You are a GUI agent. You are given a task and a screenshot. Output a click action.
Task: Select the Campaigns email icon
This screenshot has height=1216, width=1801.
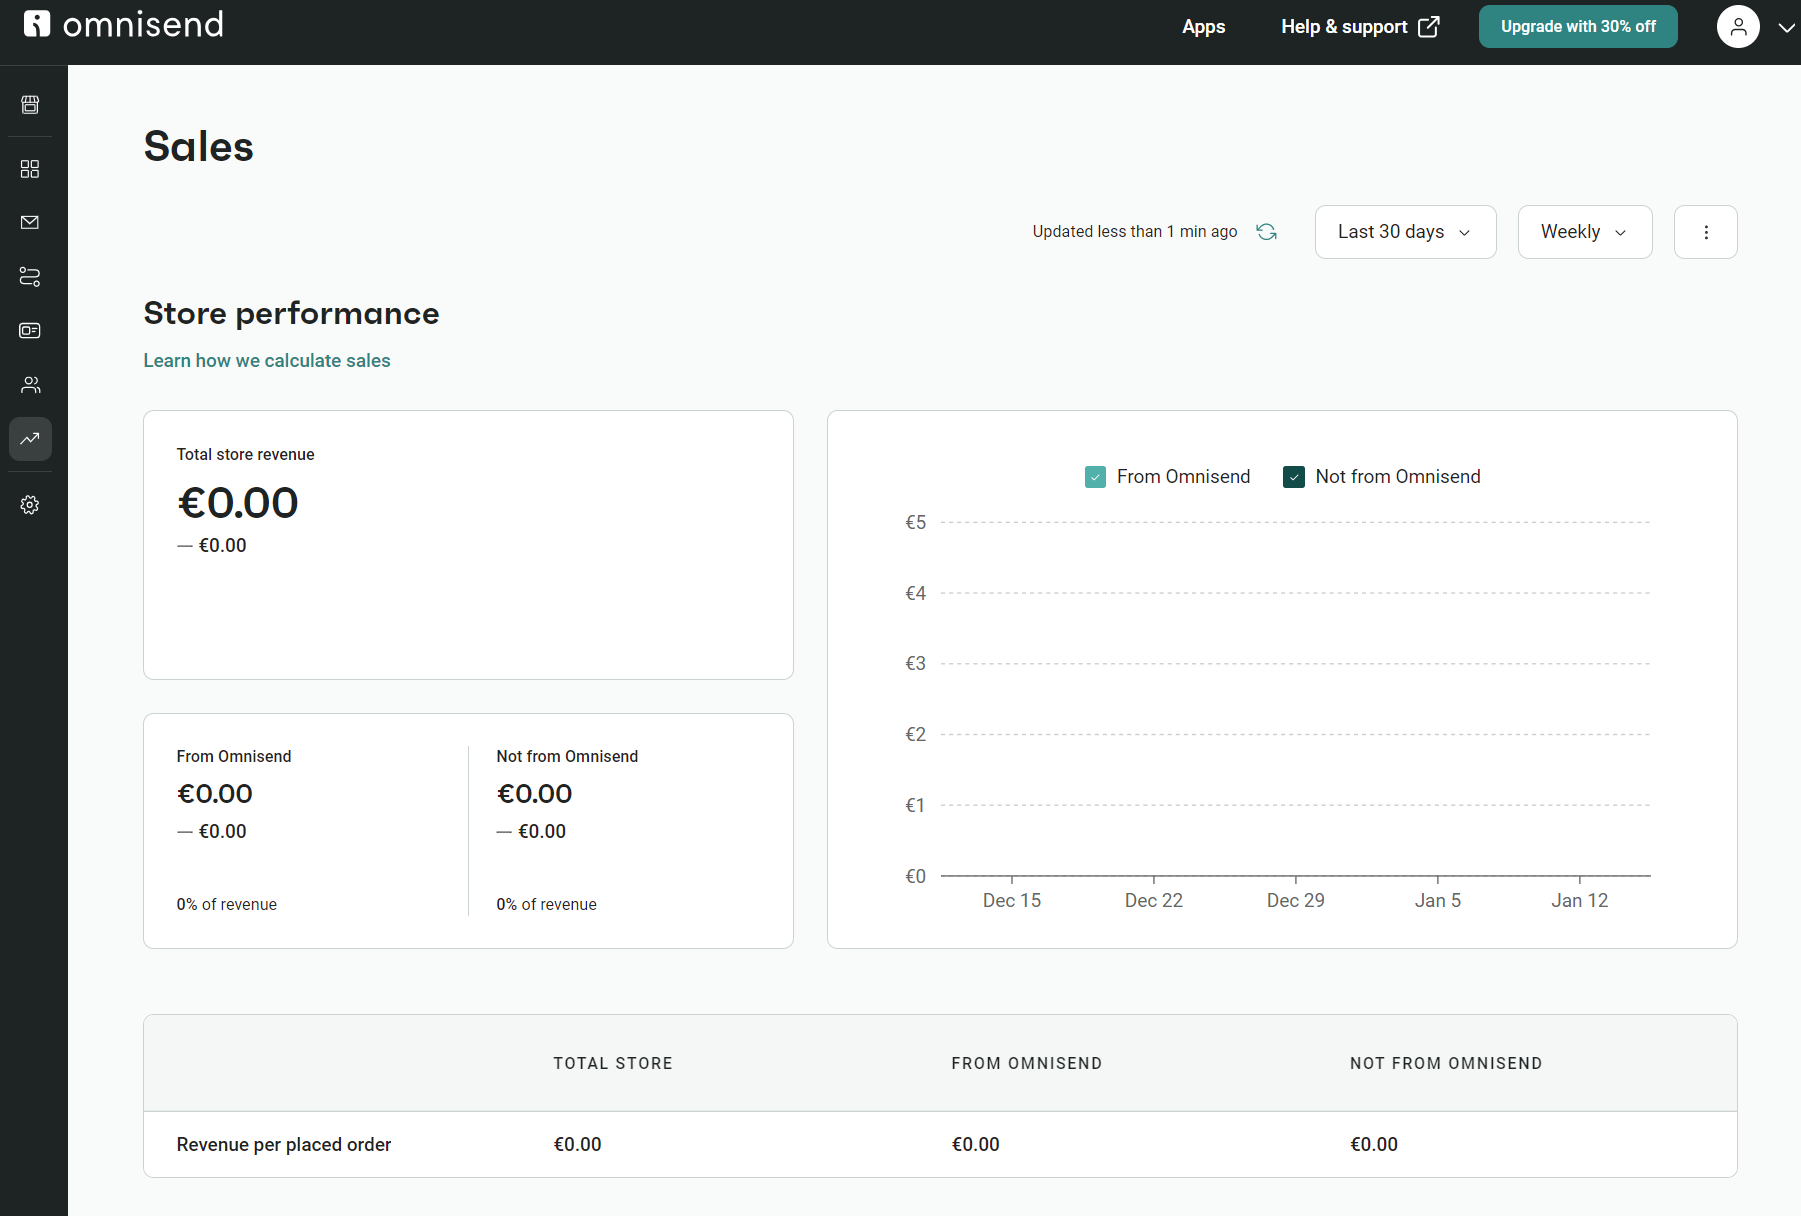pyautogui.click(x=30, y=222)
